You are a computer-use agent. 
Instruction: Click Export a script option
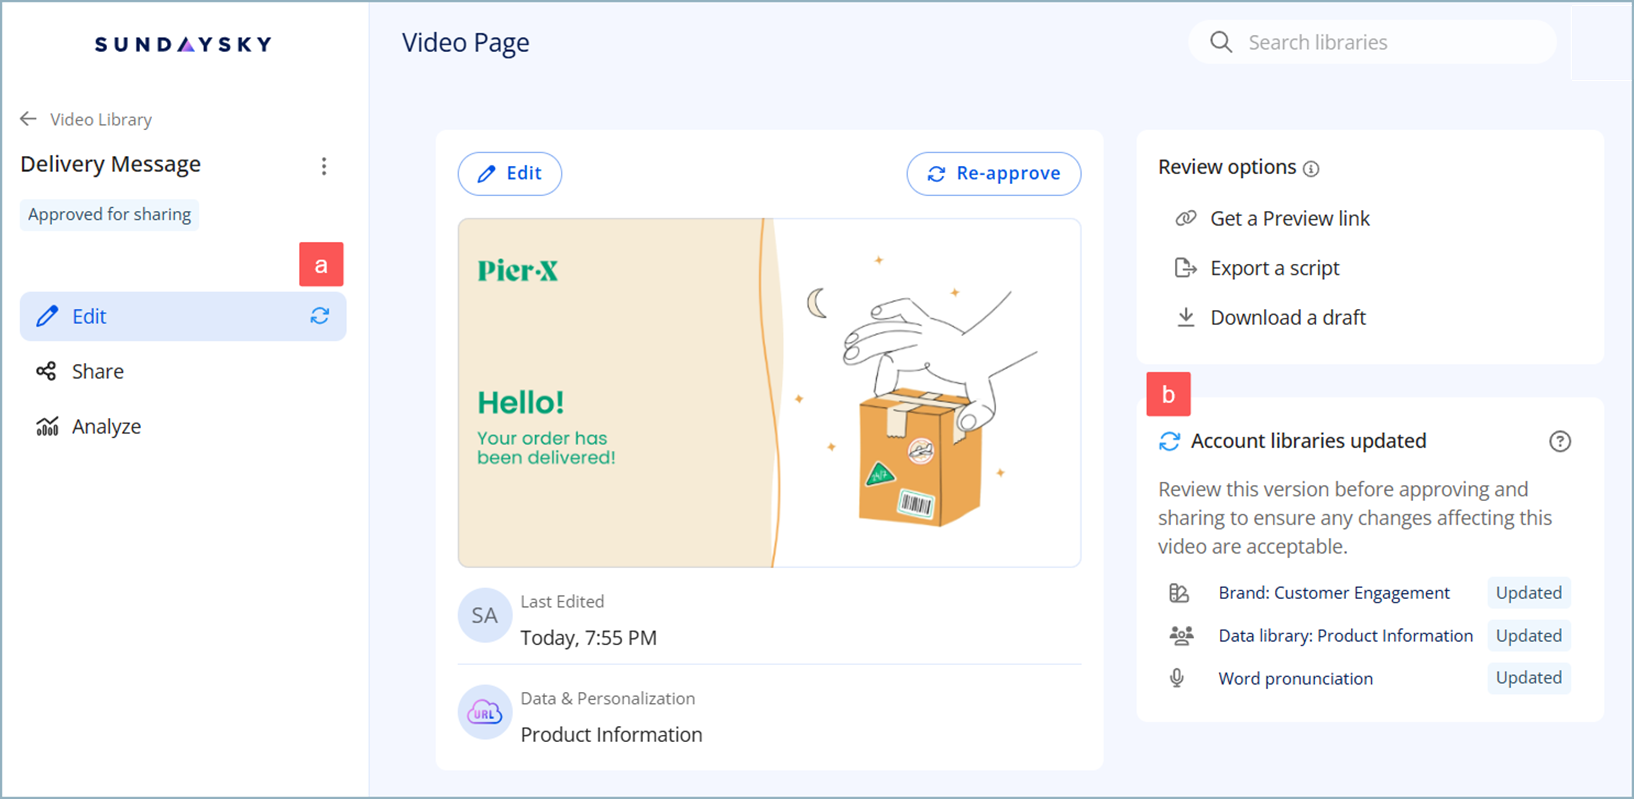tap(1274, 268)
